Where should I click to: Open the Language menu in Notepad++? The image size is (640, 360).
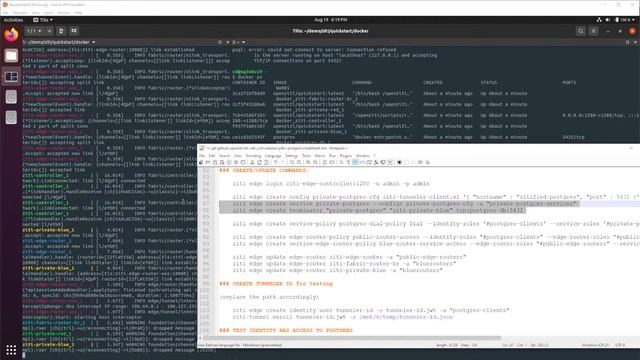tap(273, 156)
